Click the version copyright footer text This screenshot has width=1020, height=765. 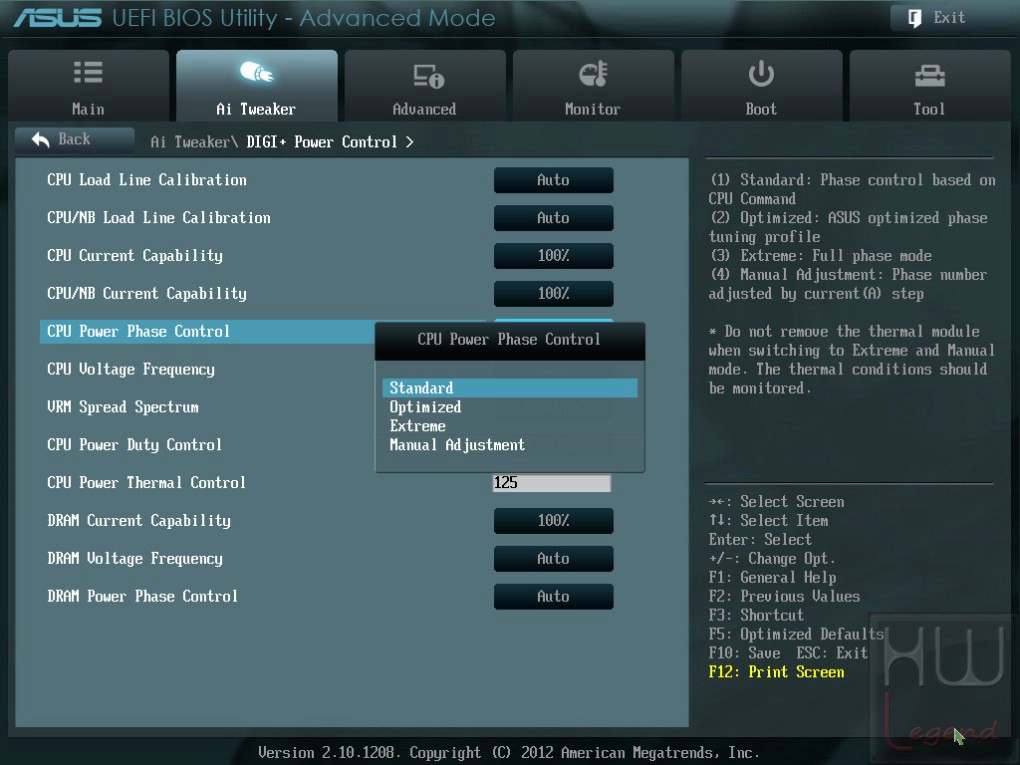point(509,753)
